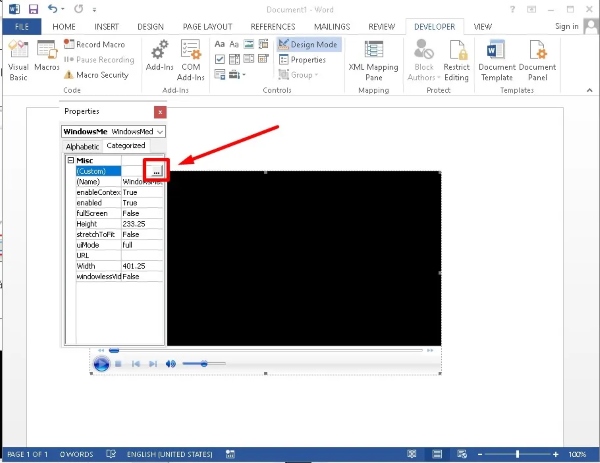
Task: Open the Document Template settings
Action: click(x=496, y=58)
